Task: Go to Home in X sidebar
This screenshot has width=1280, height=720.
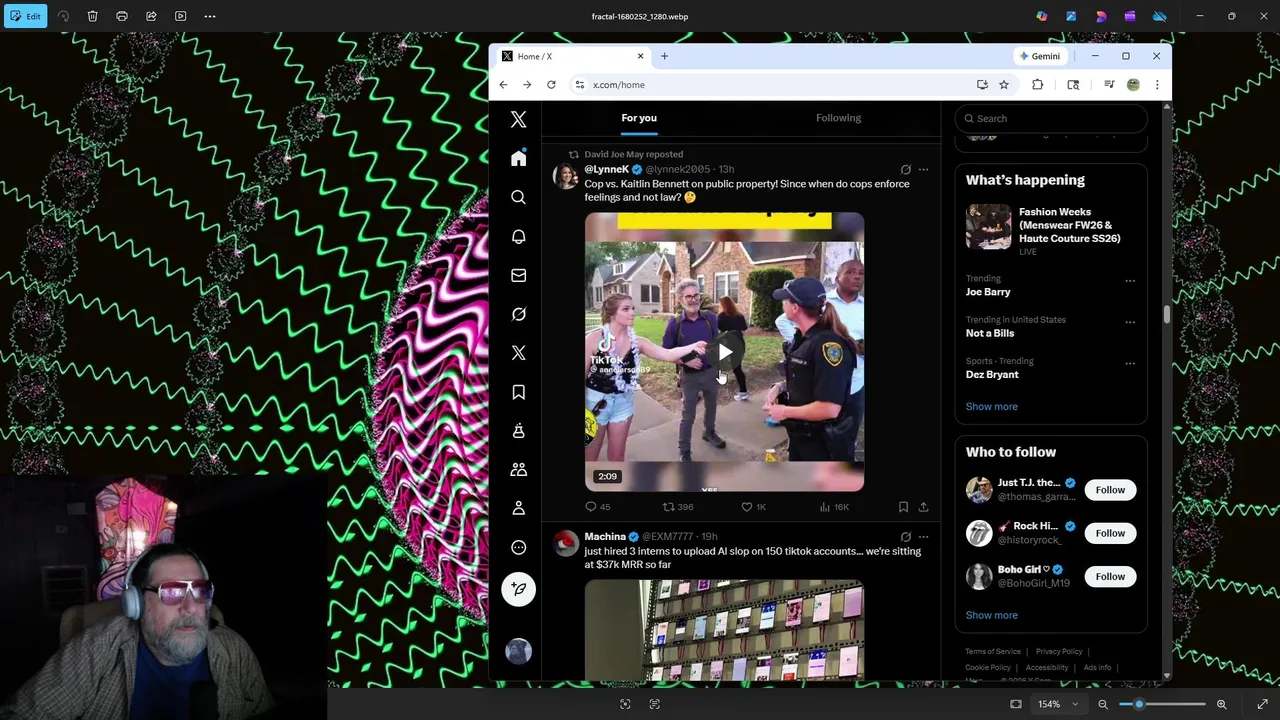Action: [x=518, y=159]
